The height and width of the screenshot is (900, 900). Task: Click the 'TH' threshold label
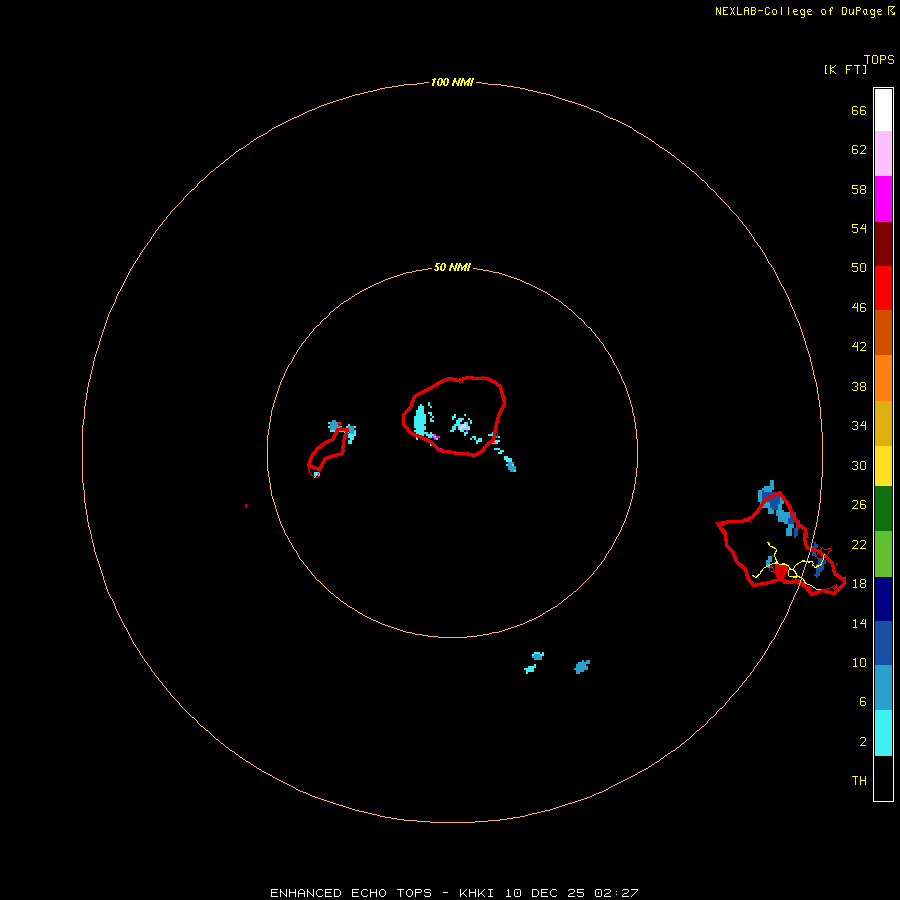click(859, 780)
